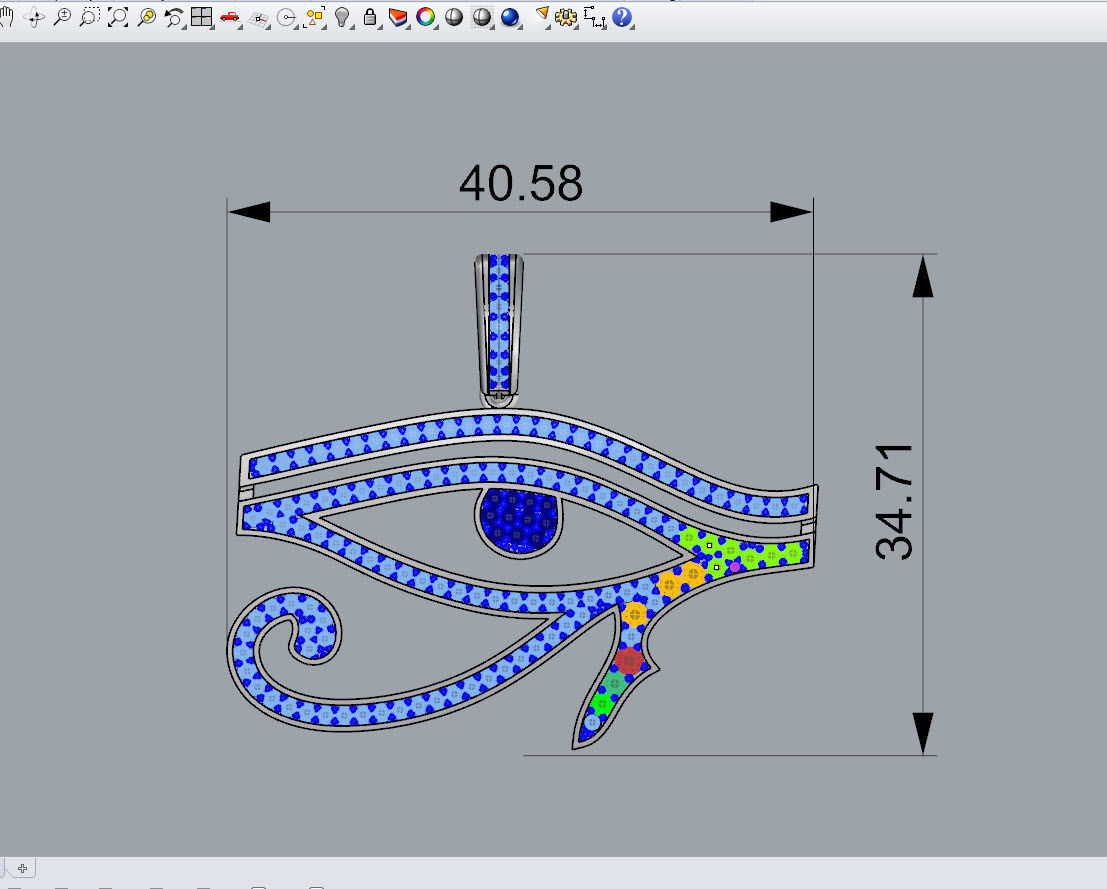Open the four-viewports layout icon
Screen dimensions: 1107x889
[201, 17]
